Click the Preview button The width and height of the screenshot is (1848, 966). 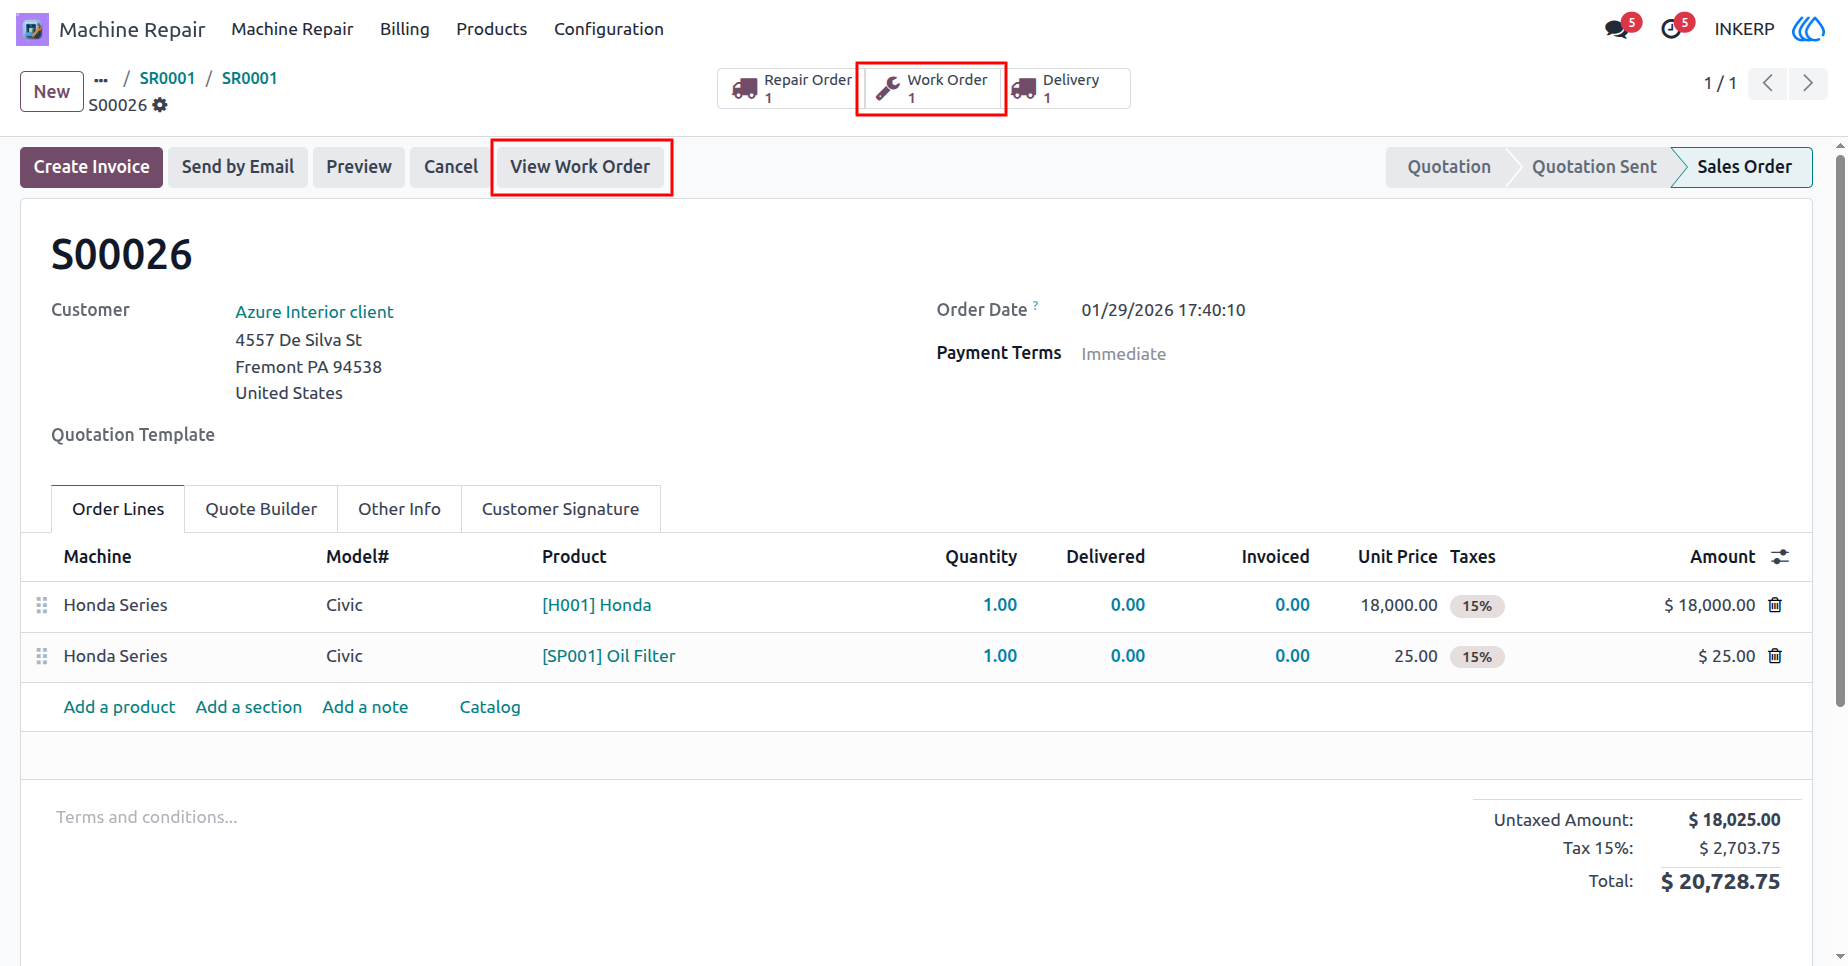pos(359,167)
